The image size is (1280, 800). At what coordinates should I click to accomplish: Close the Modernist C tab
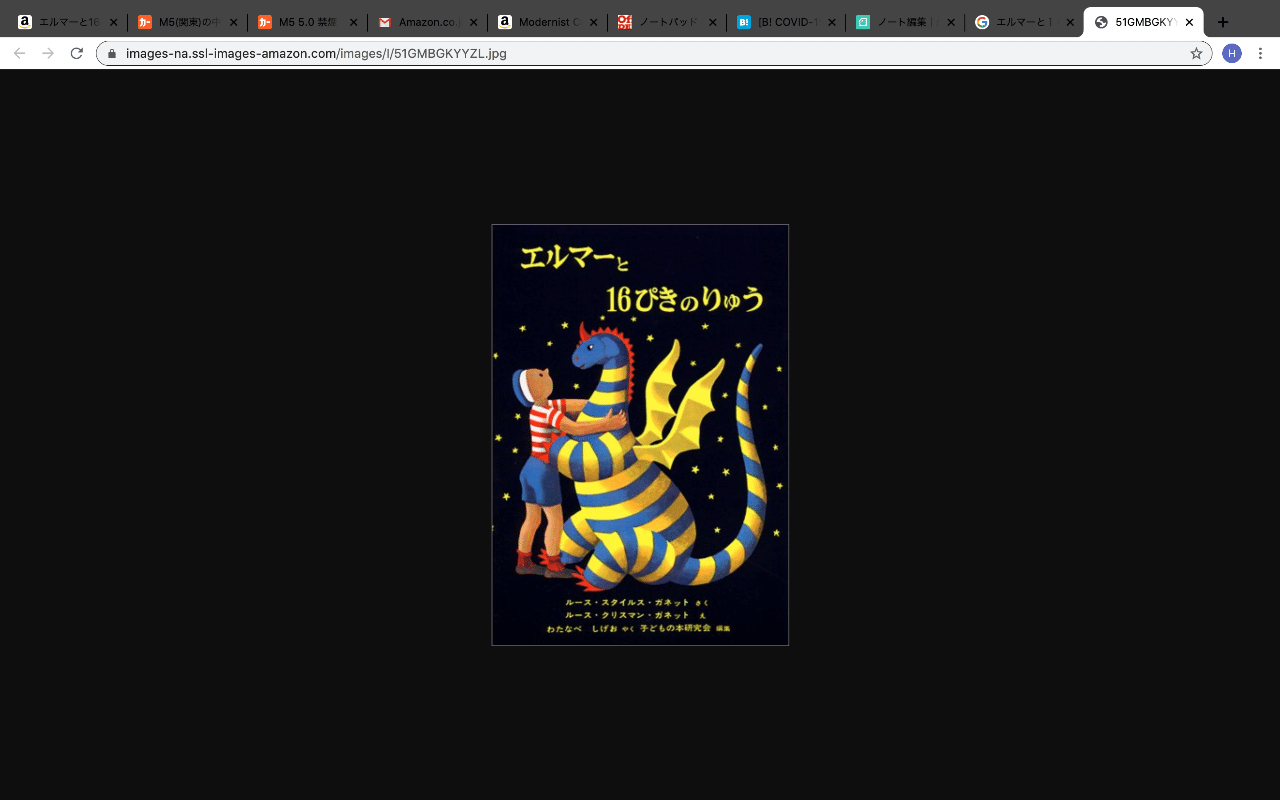[593, 22]
